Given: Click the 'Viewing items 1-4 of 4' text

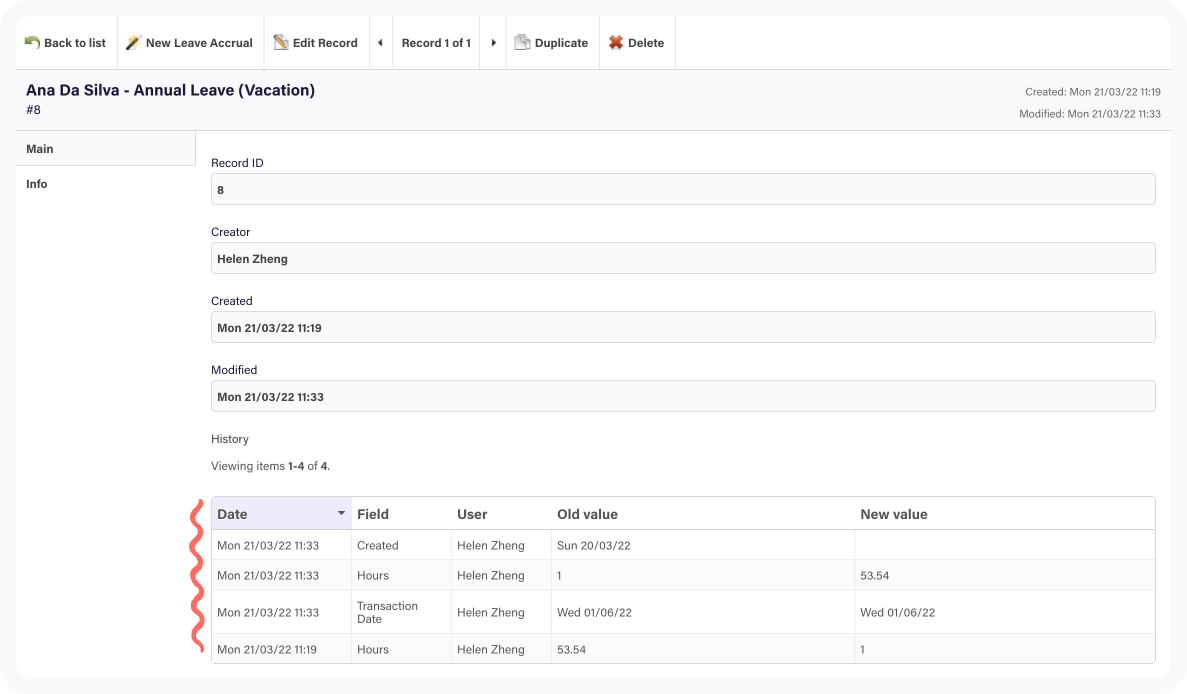Looking at the screenshot, I should [x=270, y=466].
